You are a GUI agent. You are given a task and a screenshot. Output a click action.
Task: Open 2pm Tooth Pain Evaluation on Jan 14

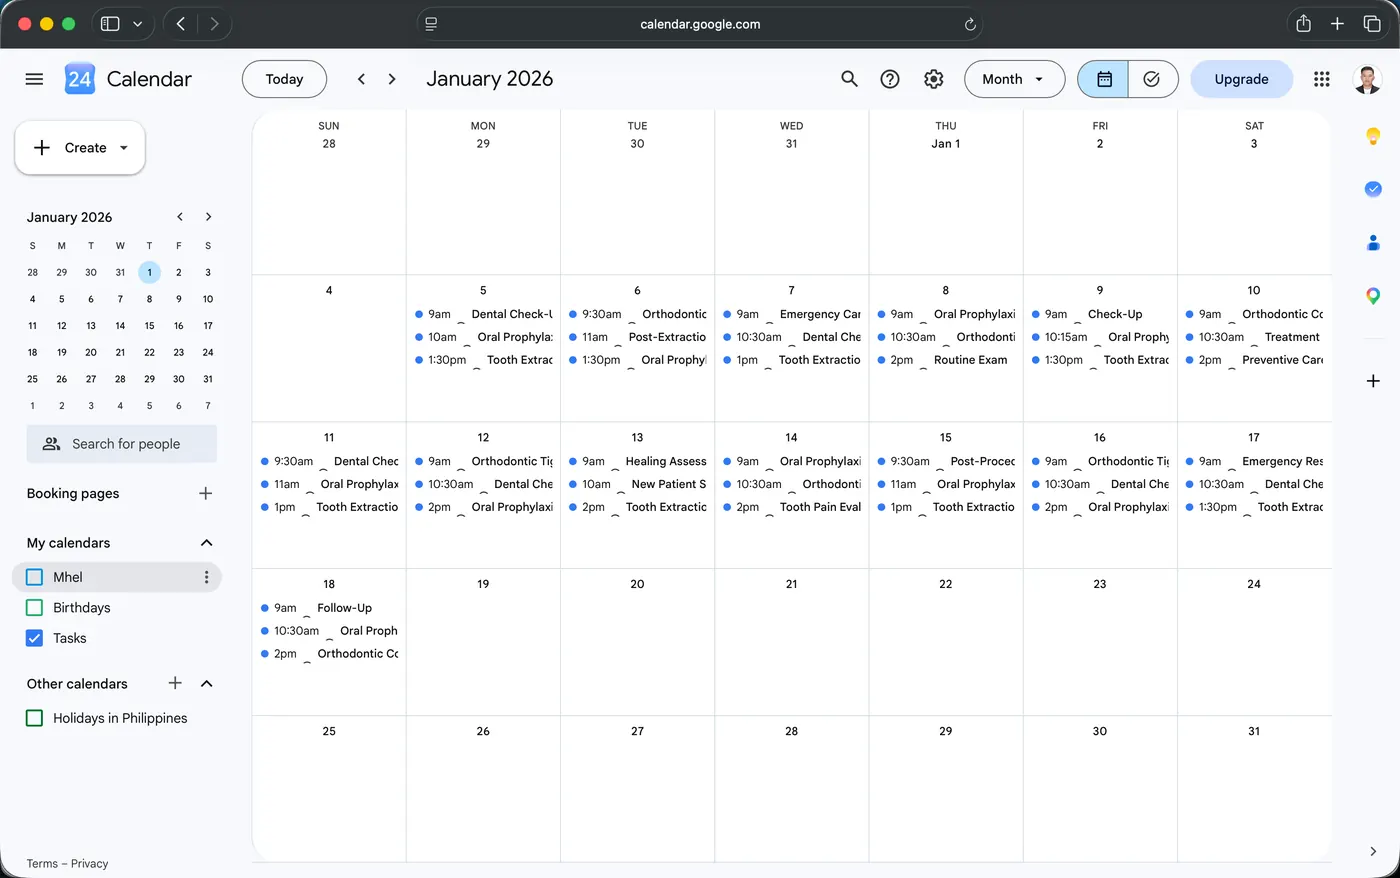[x=791, y=507]
